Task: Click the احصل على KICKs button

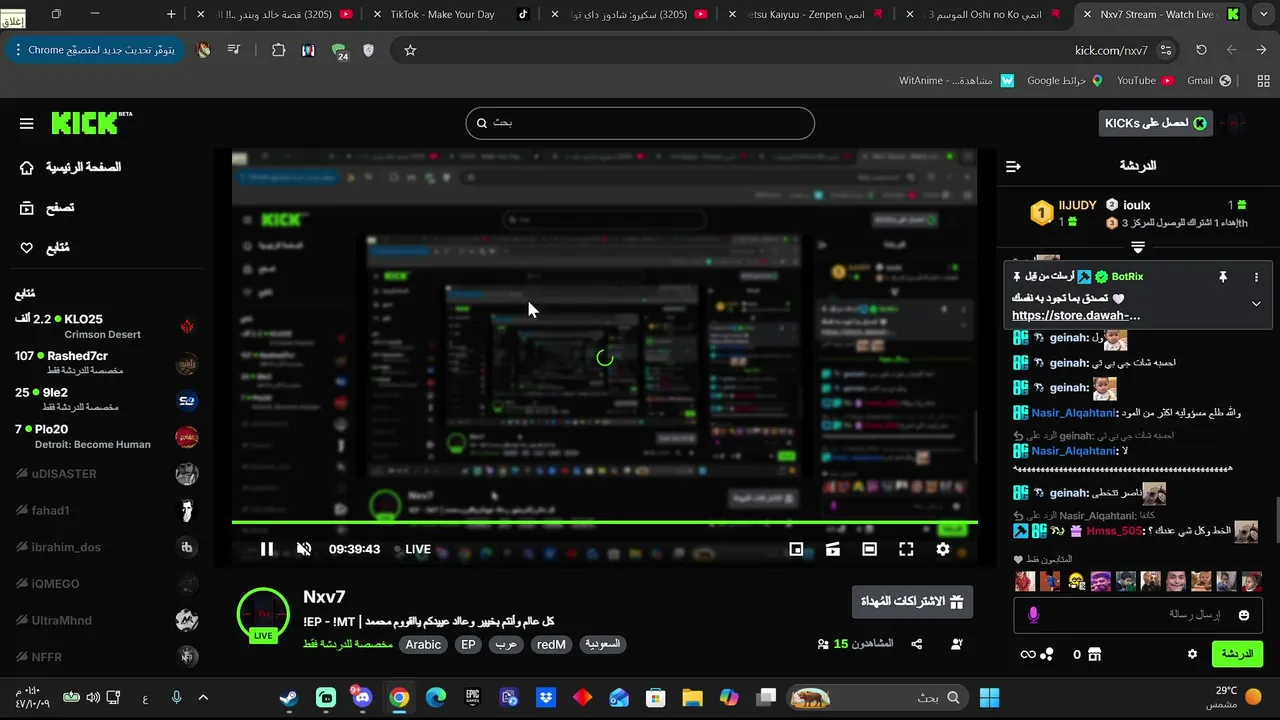Action: [x=1155, y=123]
